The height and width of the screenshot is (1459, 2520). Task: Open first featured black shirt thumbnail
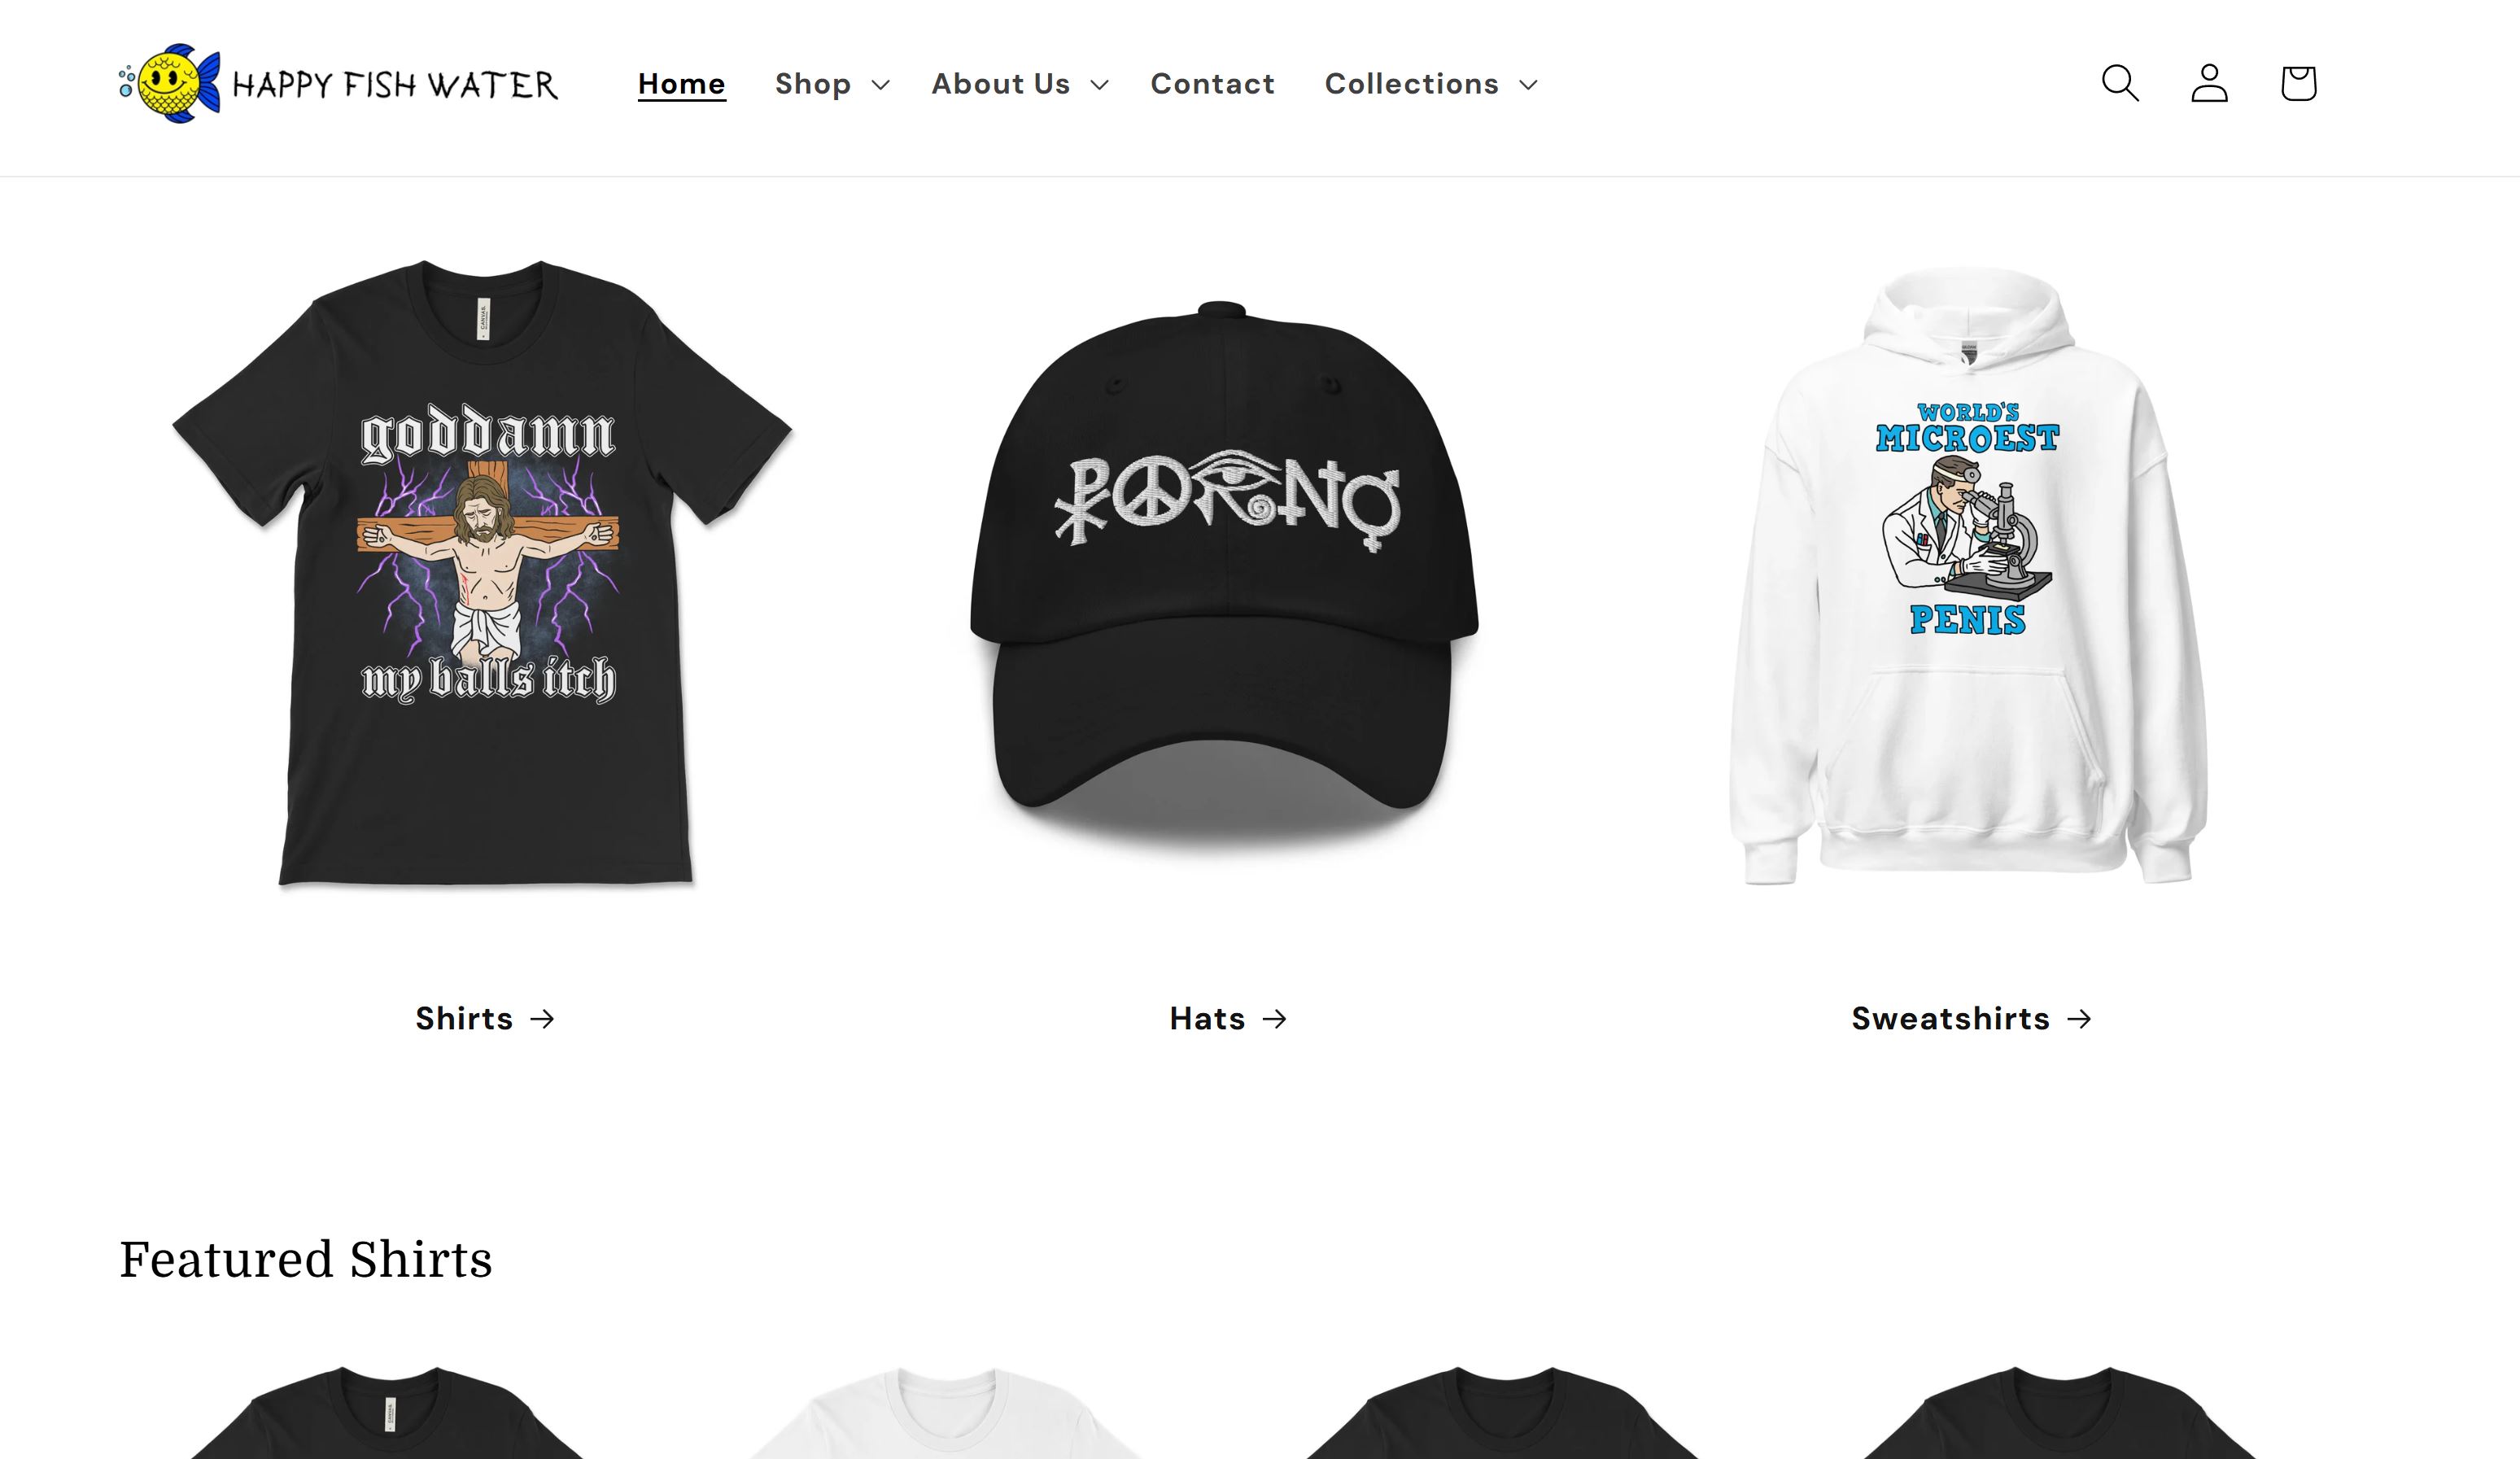(x=389, y=1412)
